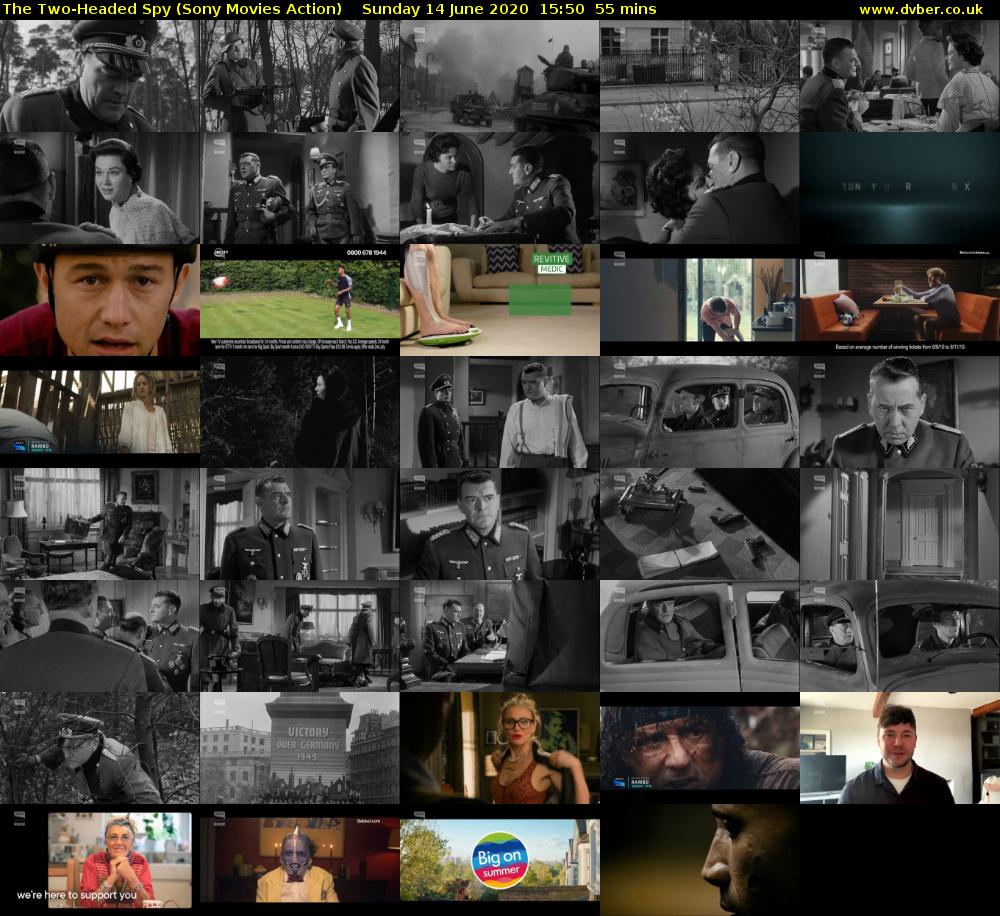1000x916 pixels.
Task: Open the 'Big on summer' logo thumbnail
Action: point(499,860)
